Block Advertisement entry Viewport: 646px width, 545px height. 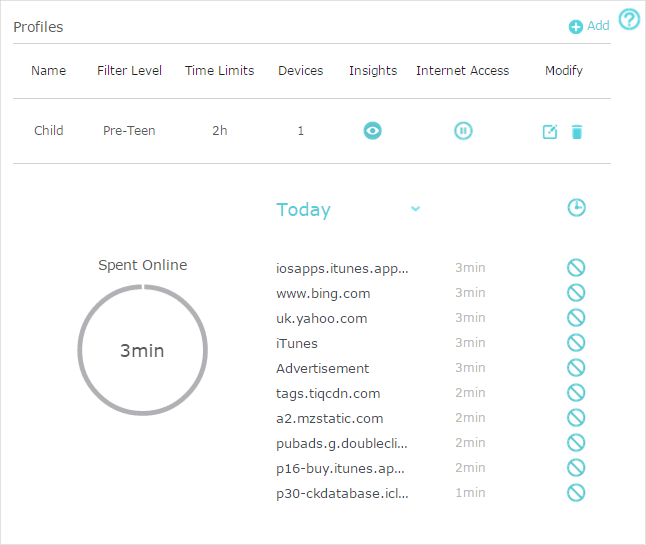(576, 368)
